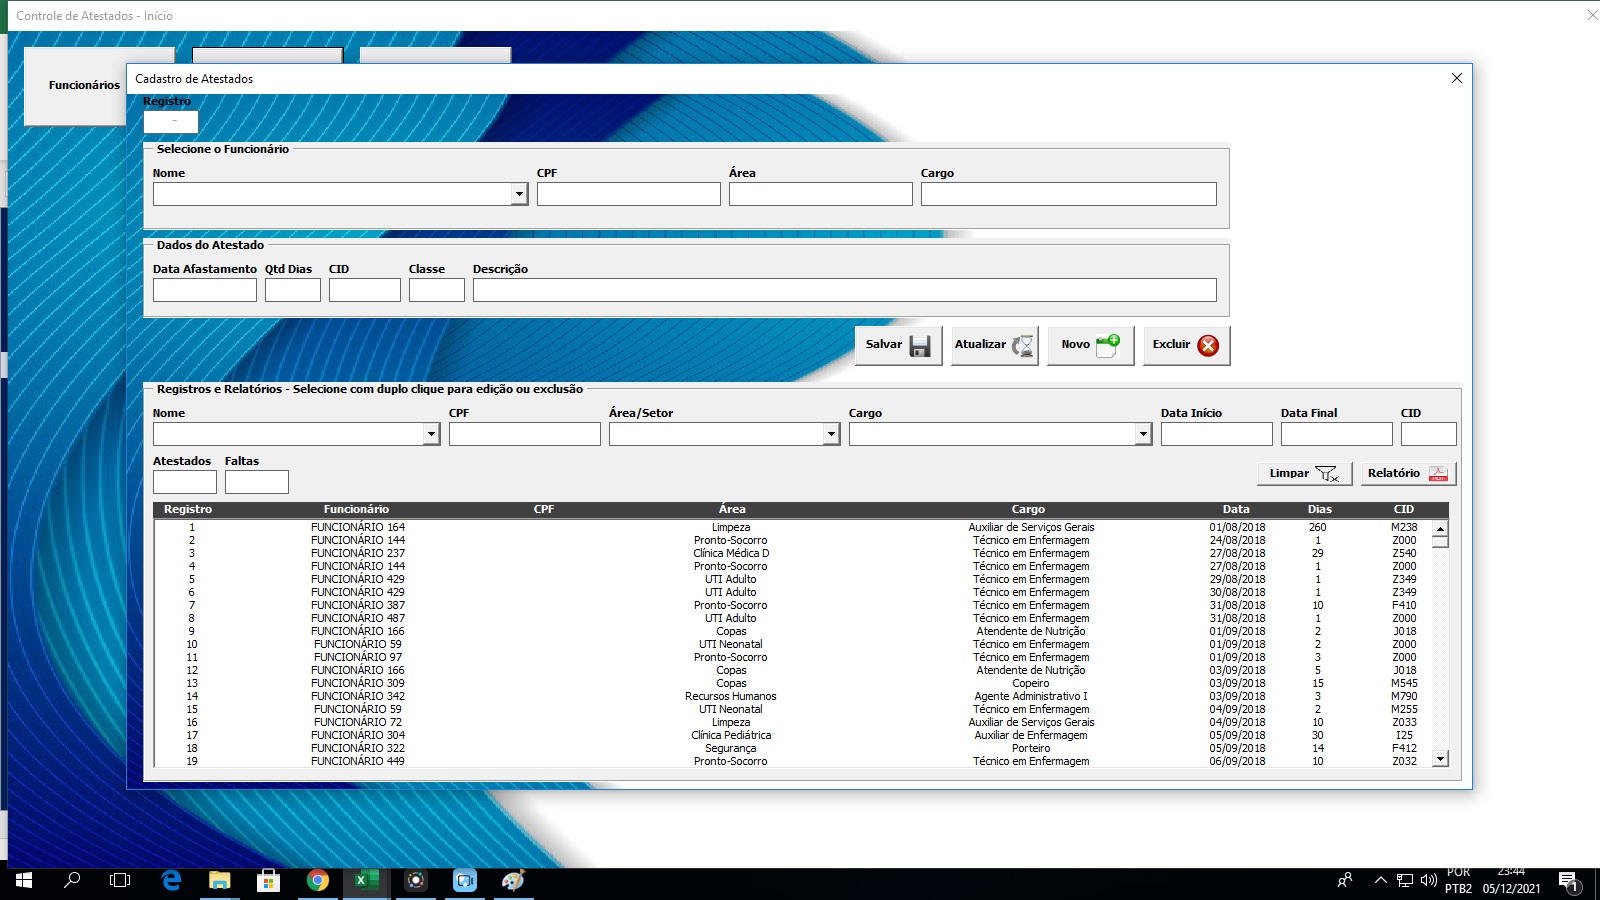This screenshot has width=1600, height=900.
Task: Click Atualizar button with hourglass icon
Action: (x=994, y=345)
